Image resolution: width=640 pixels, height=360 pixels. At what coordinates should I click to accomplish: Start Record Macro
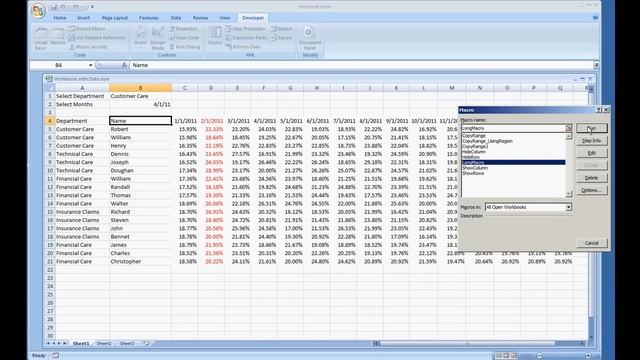[x=87, y=29]
